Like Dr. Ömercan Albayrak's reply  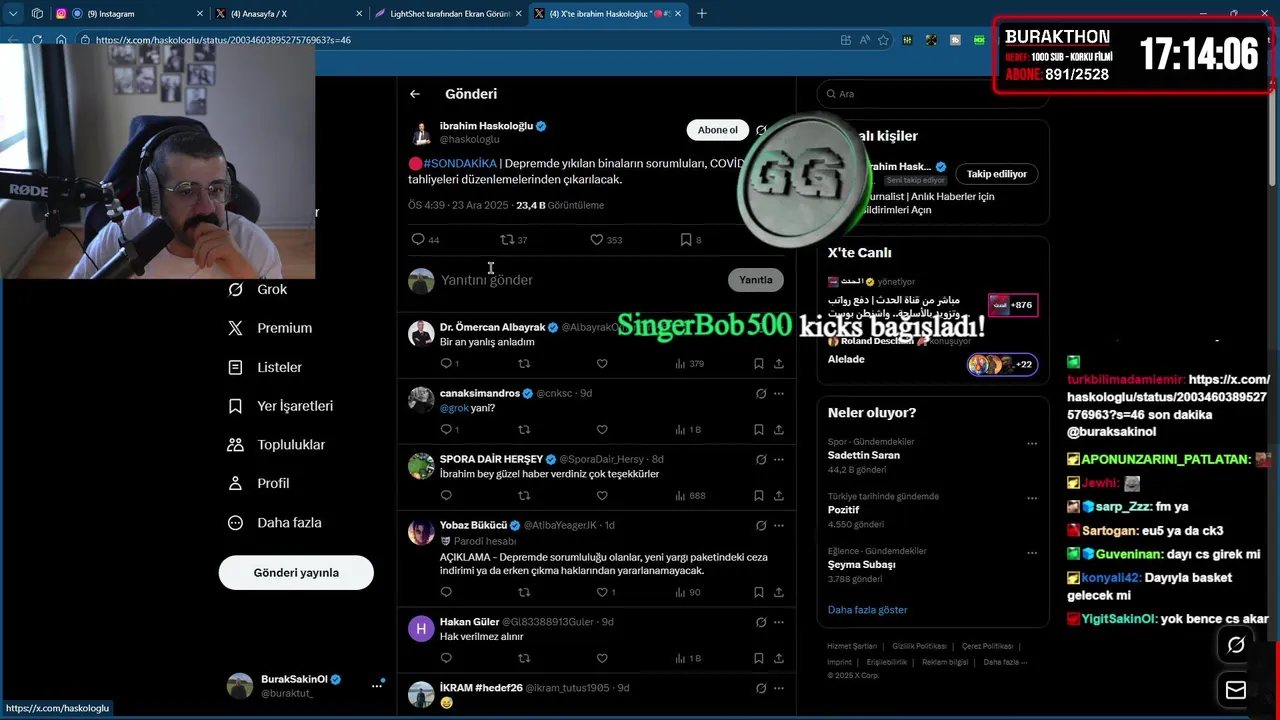click(602, 364)
